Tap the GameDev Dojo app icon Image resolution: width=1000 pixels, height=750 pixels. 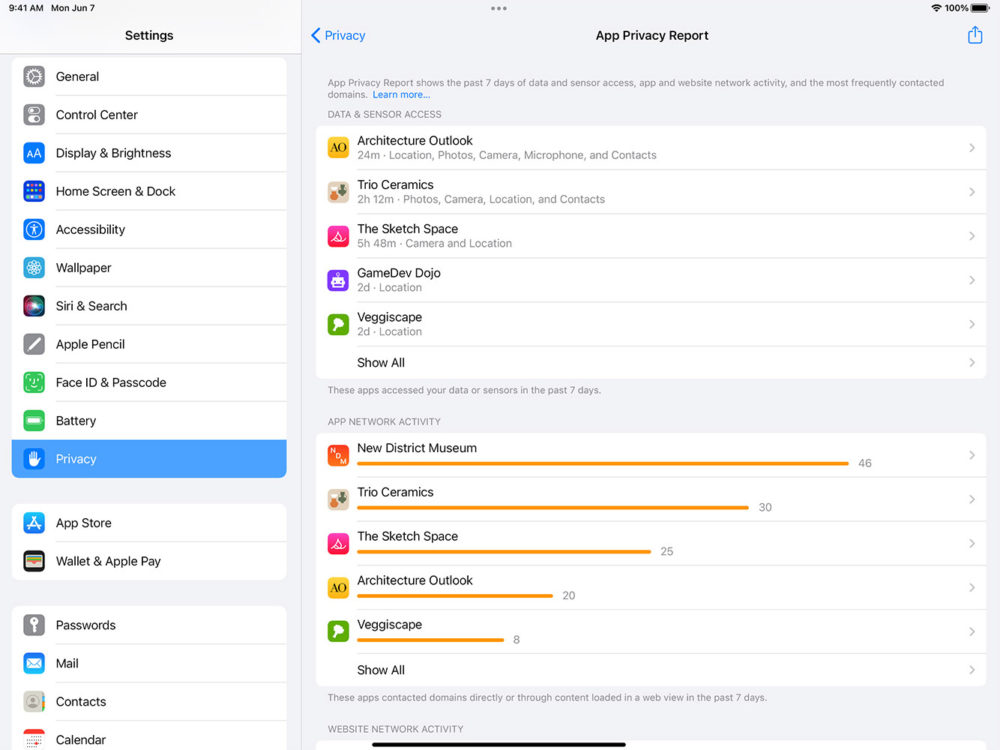click(x=338, y=280)
